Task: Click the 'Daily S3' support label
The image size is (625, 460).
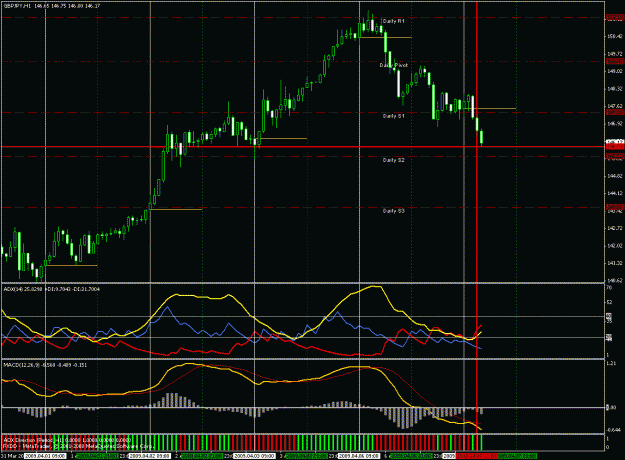Action: coord(393,210)
